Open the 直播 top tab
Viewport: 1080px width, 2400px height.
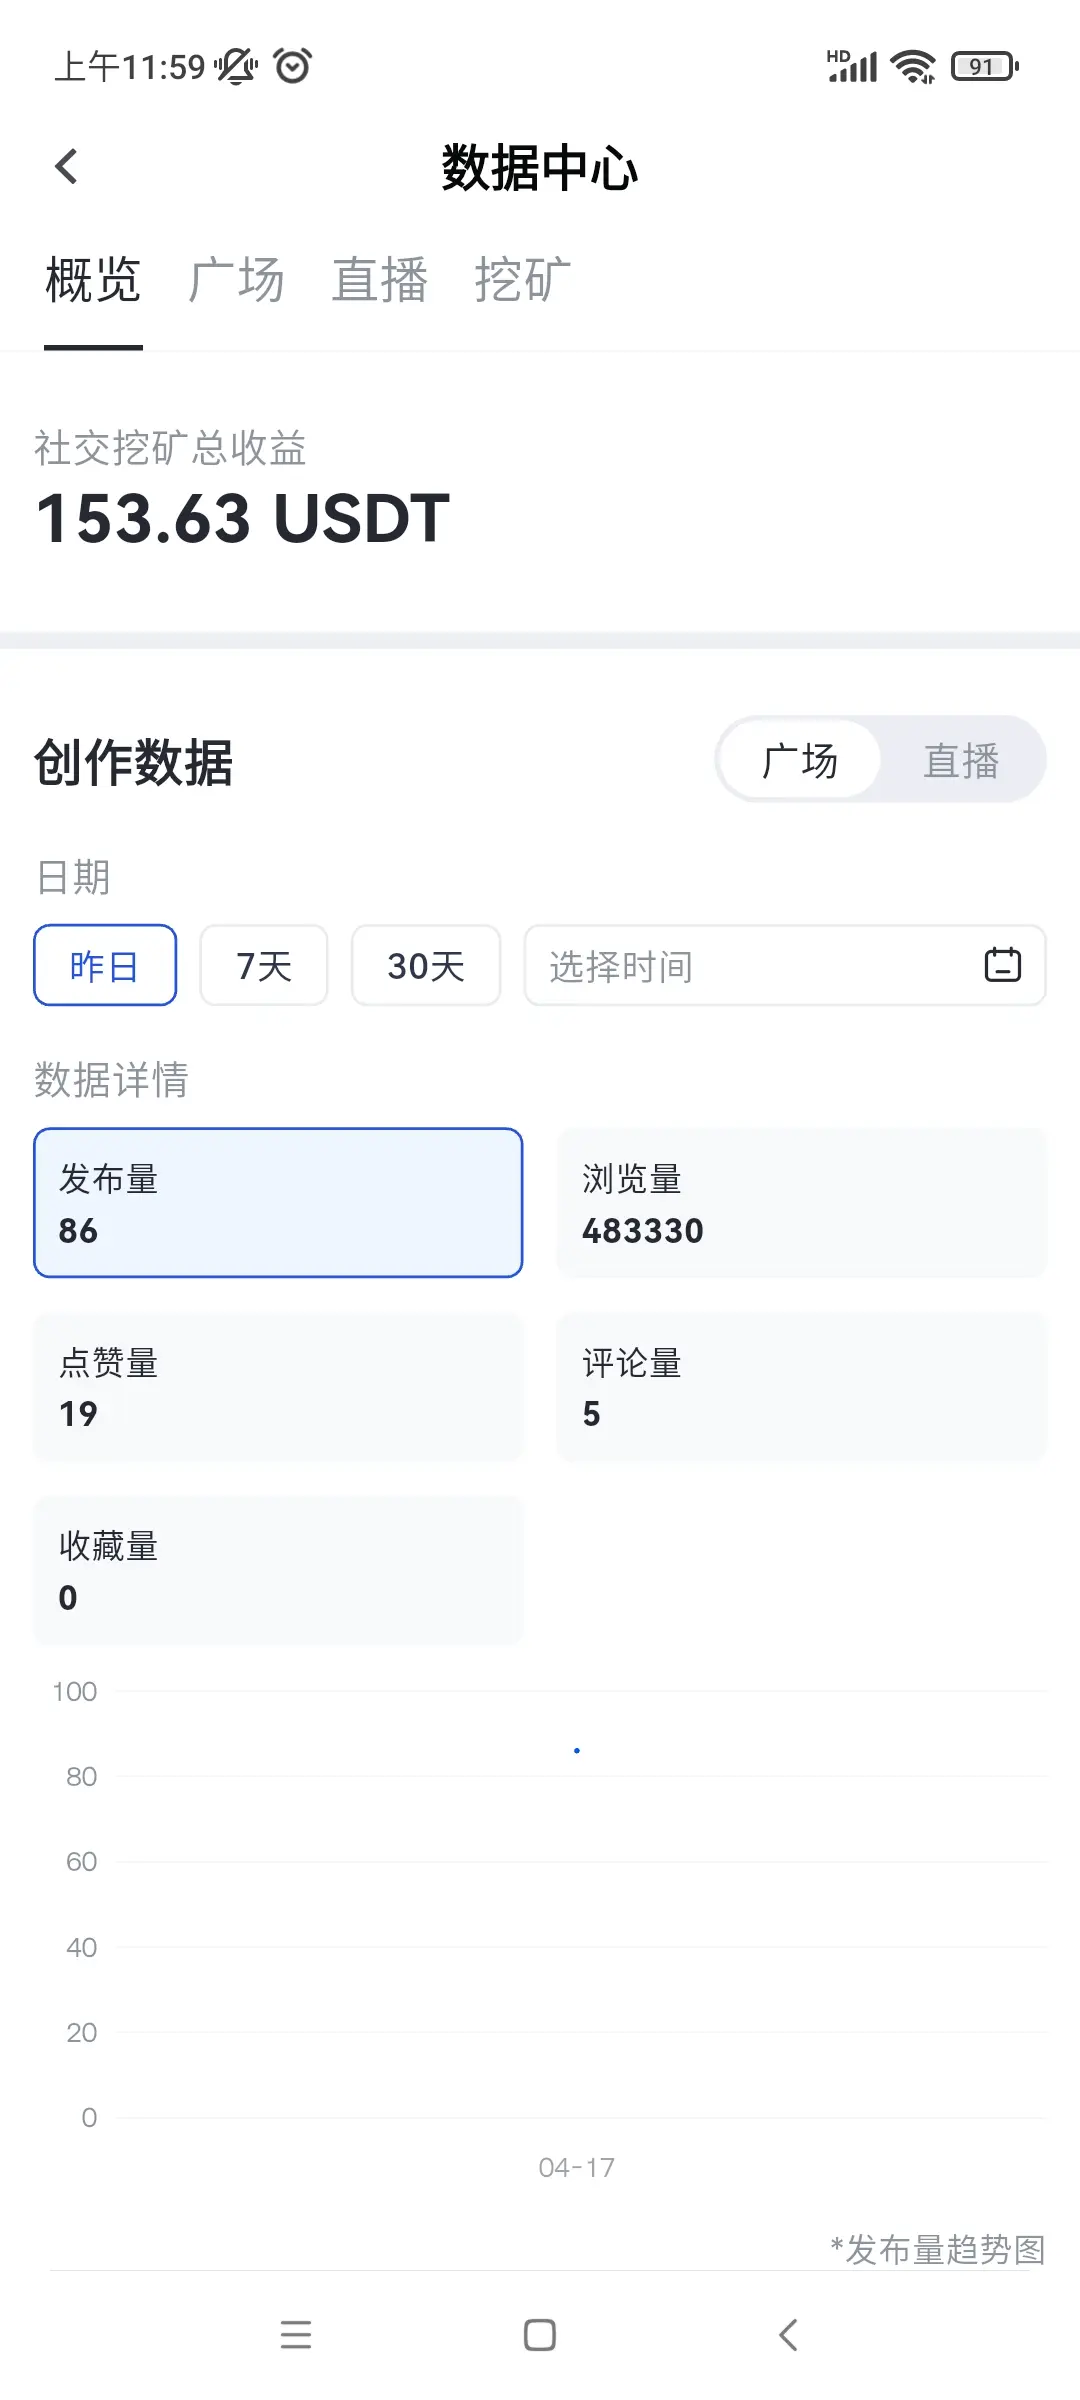(380, 280)
